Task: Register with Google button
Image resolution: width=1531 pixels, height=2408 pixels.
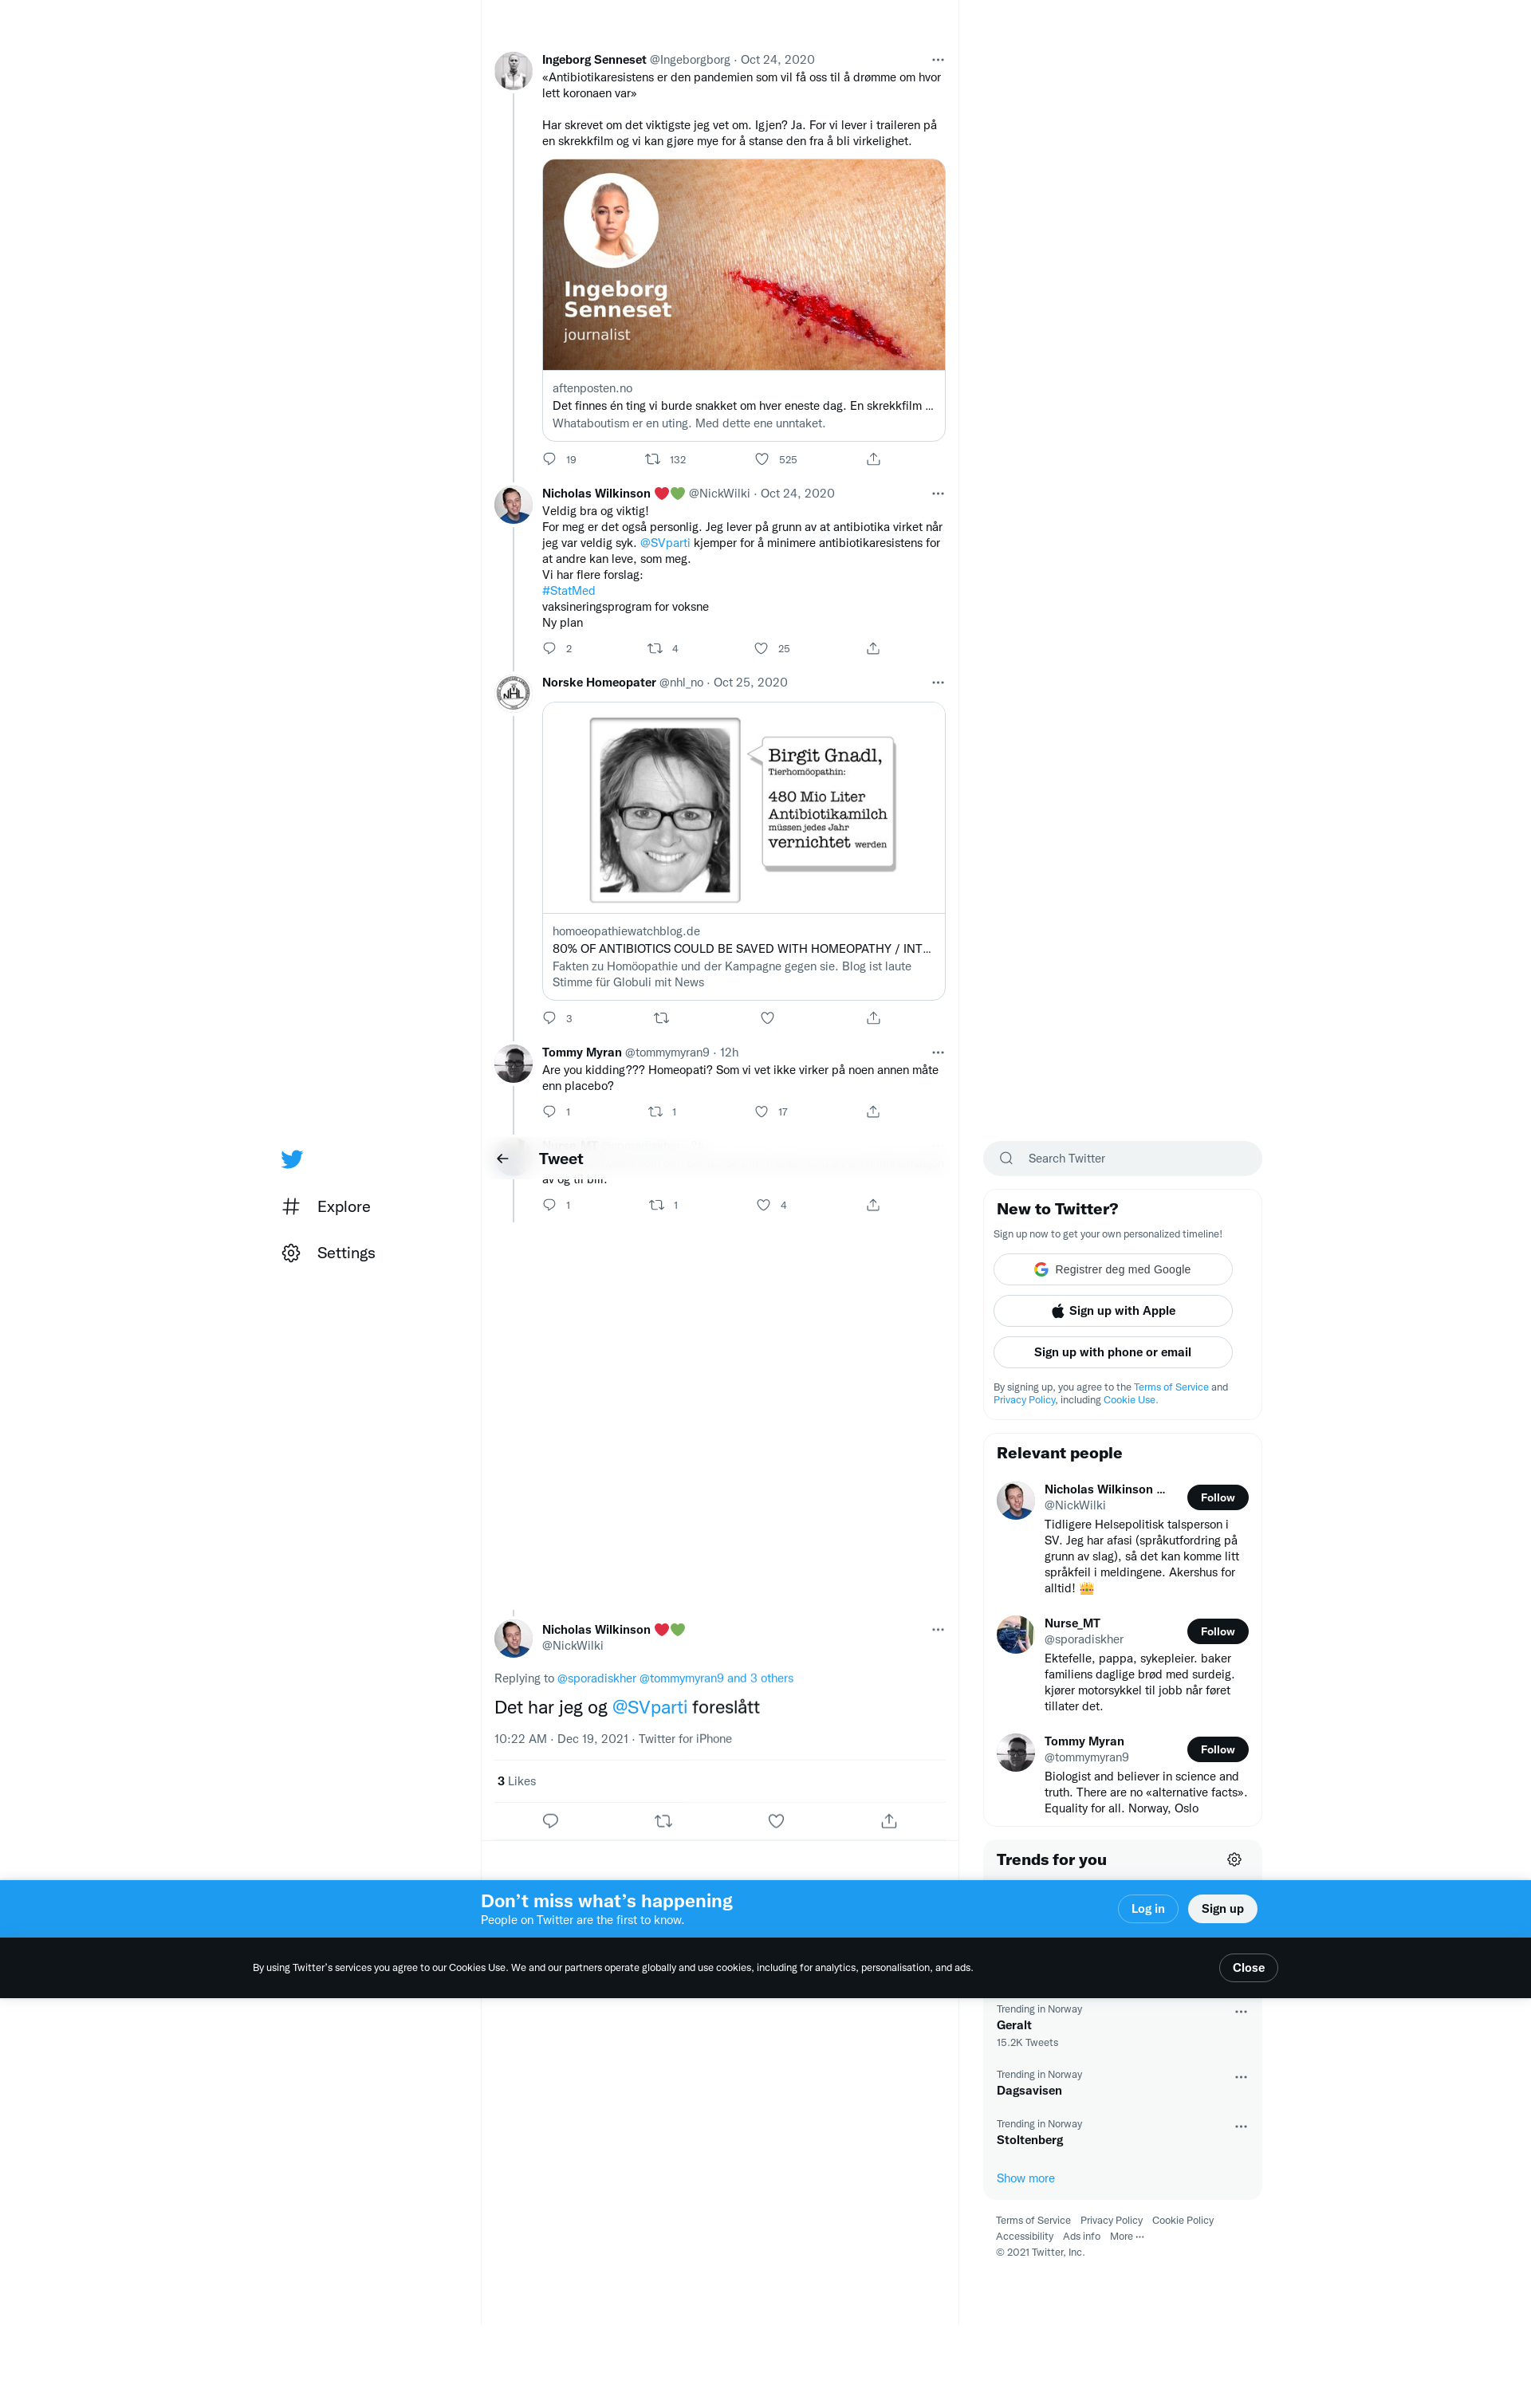Action: 1112,1269
